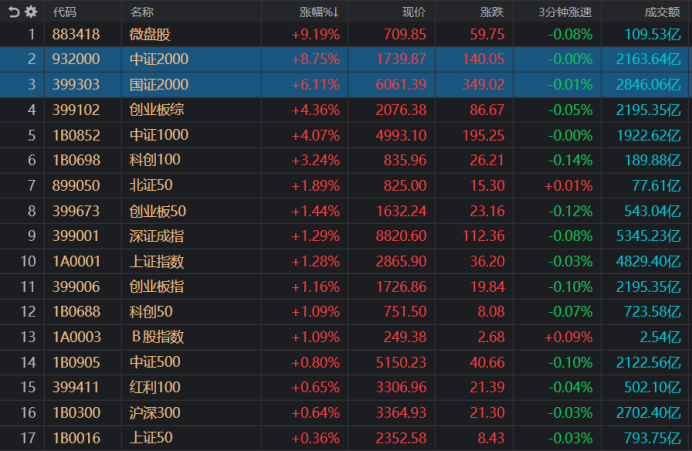Sort by 现价 column header

pos(413,12)
